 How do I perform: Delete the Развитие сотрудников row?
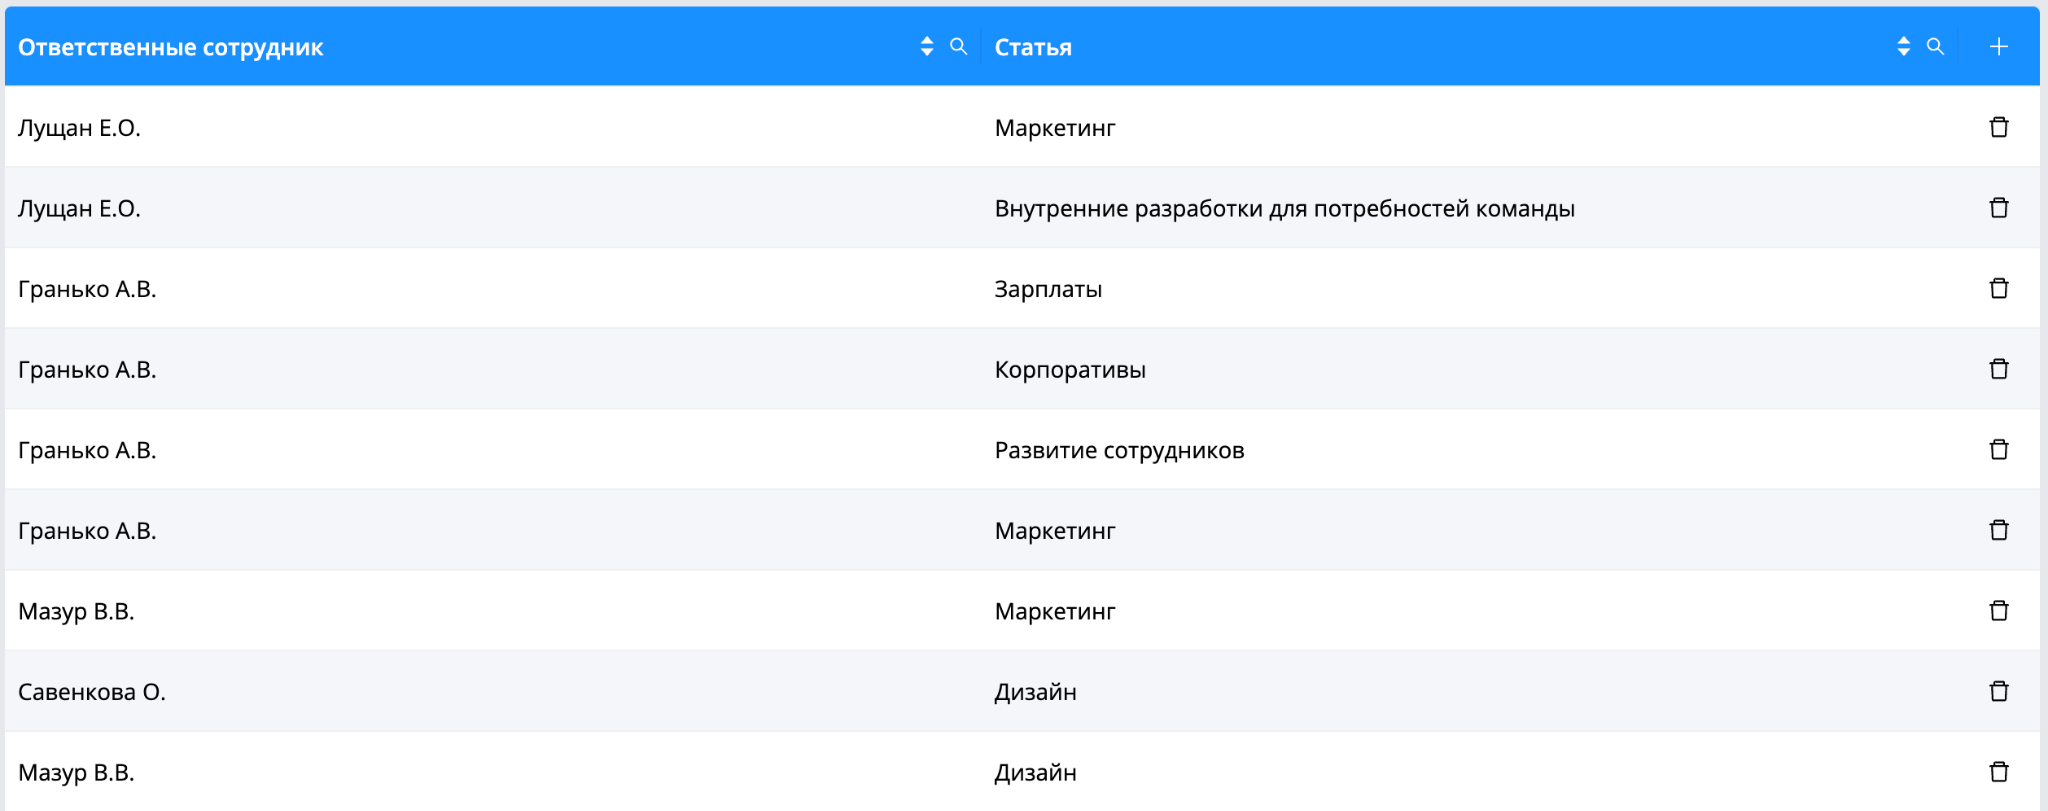(x=1998, y=450)
